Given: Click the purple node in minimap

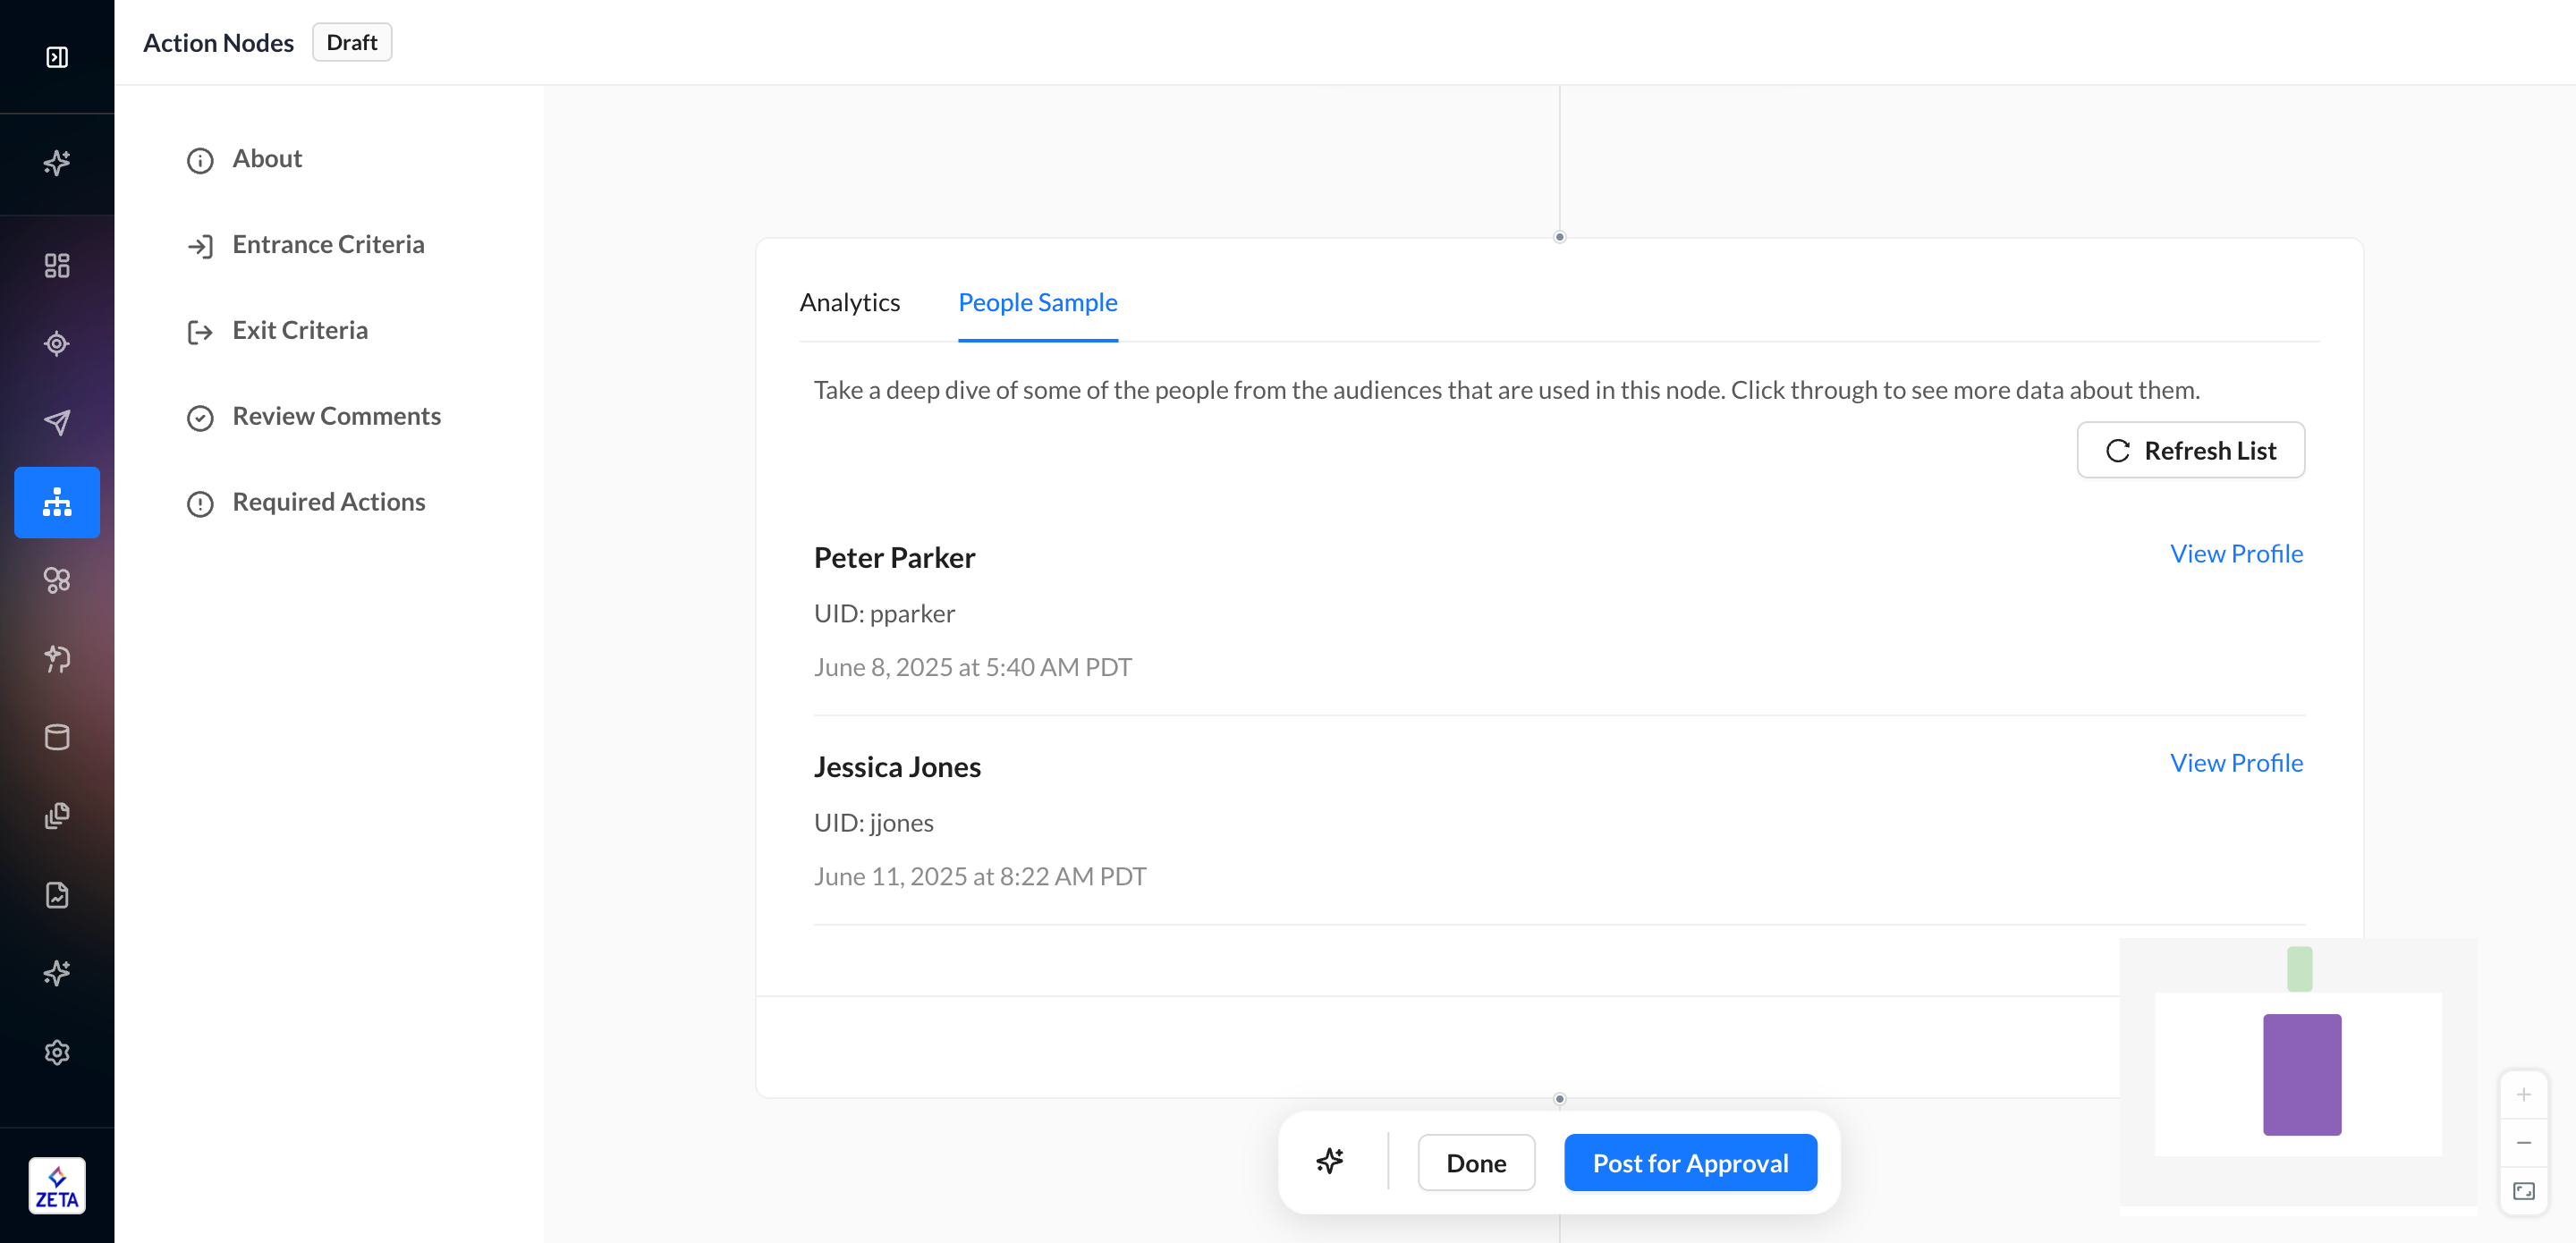Looking at the screenshot, I should [2301, 1074].
